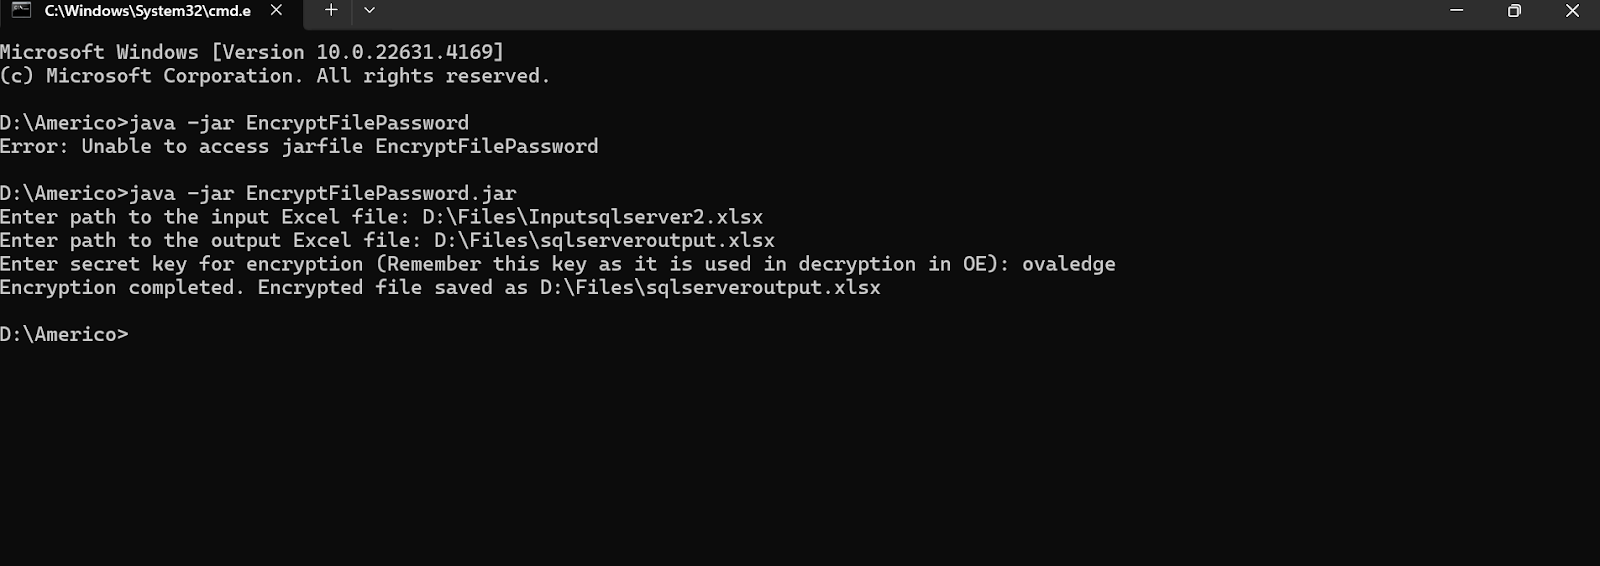Screen dimensions: 1600x566
Task: Click the secret key value 'ovaledge'
Action: click(1068, 264)
